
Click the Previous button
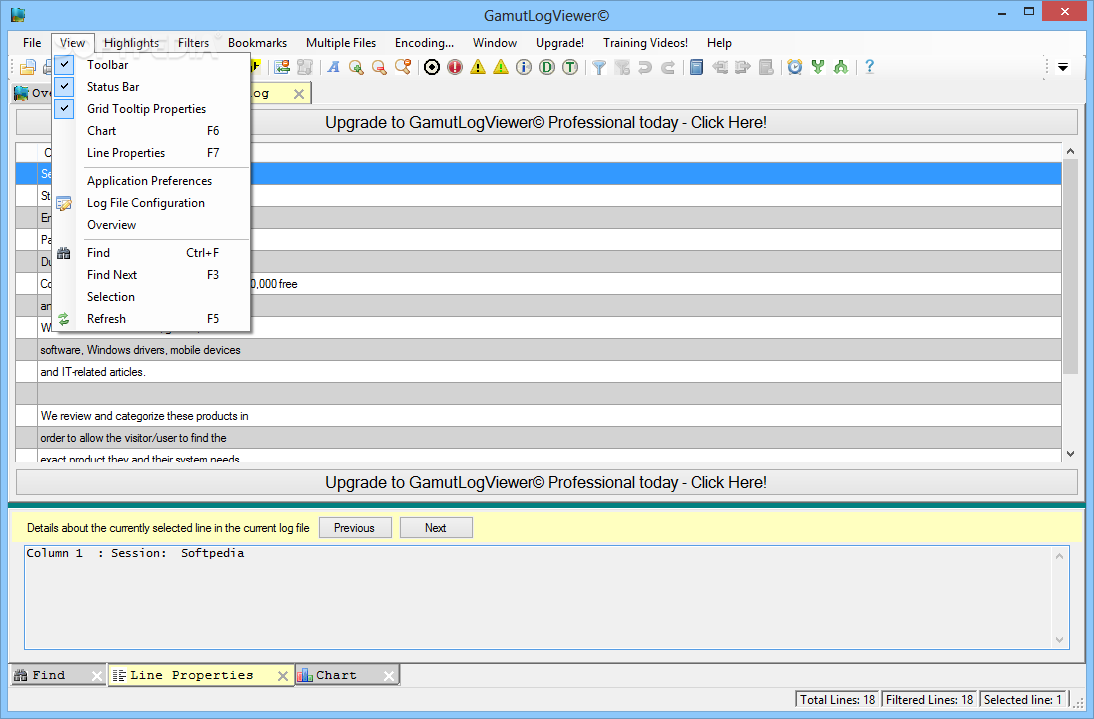(354, 528)
